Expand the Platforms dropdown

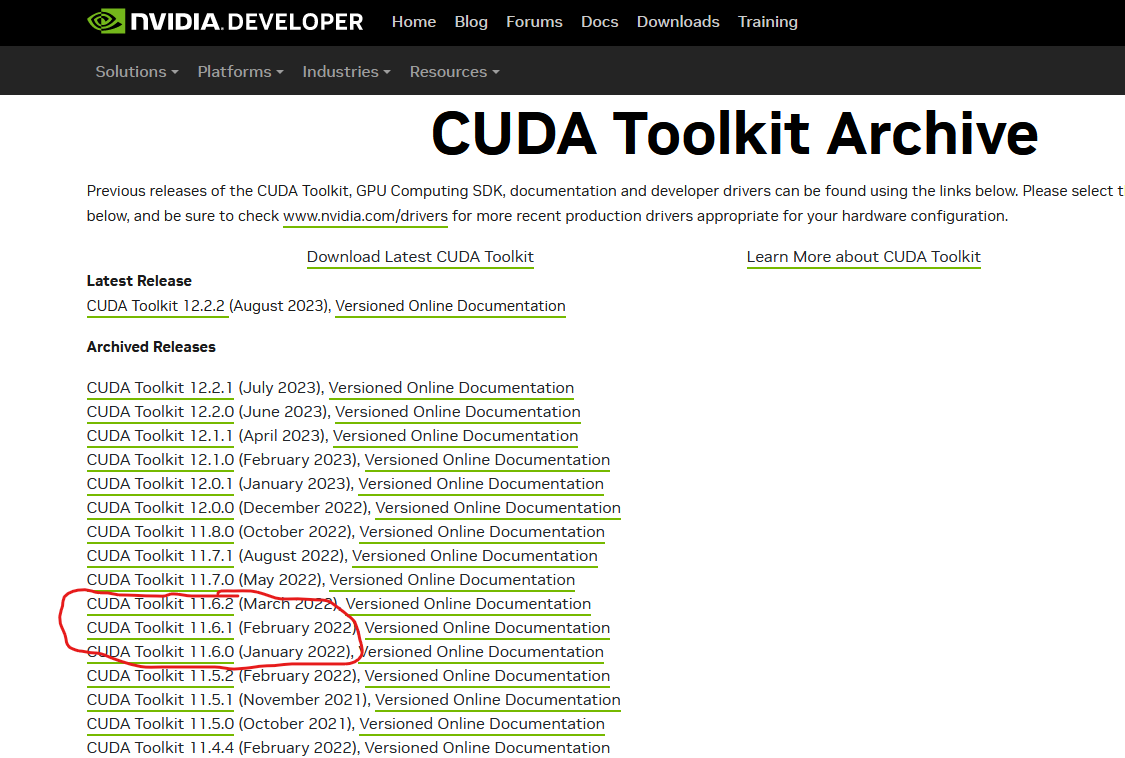(x=240, y=72)
